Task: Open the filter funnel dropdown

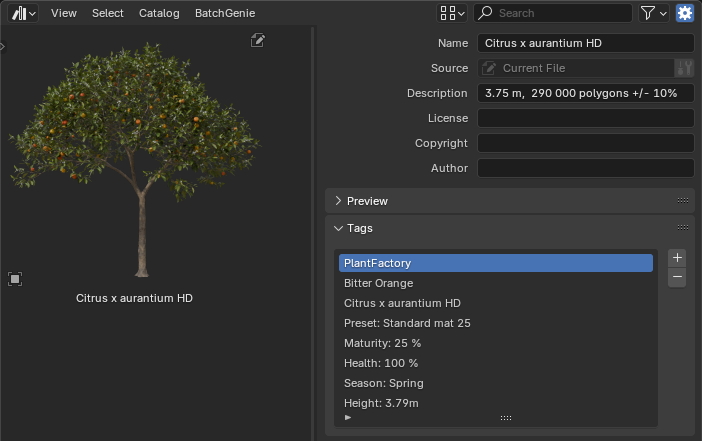Action: pyautogui.click(x=654, y=13)
